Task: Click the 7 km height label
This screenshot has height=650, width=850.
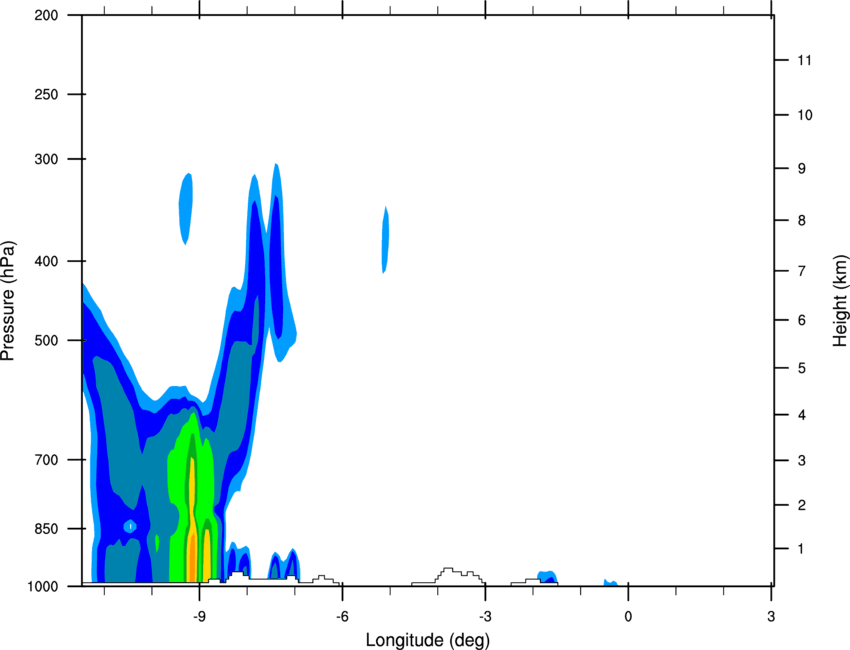Action: 801,271
